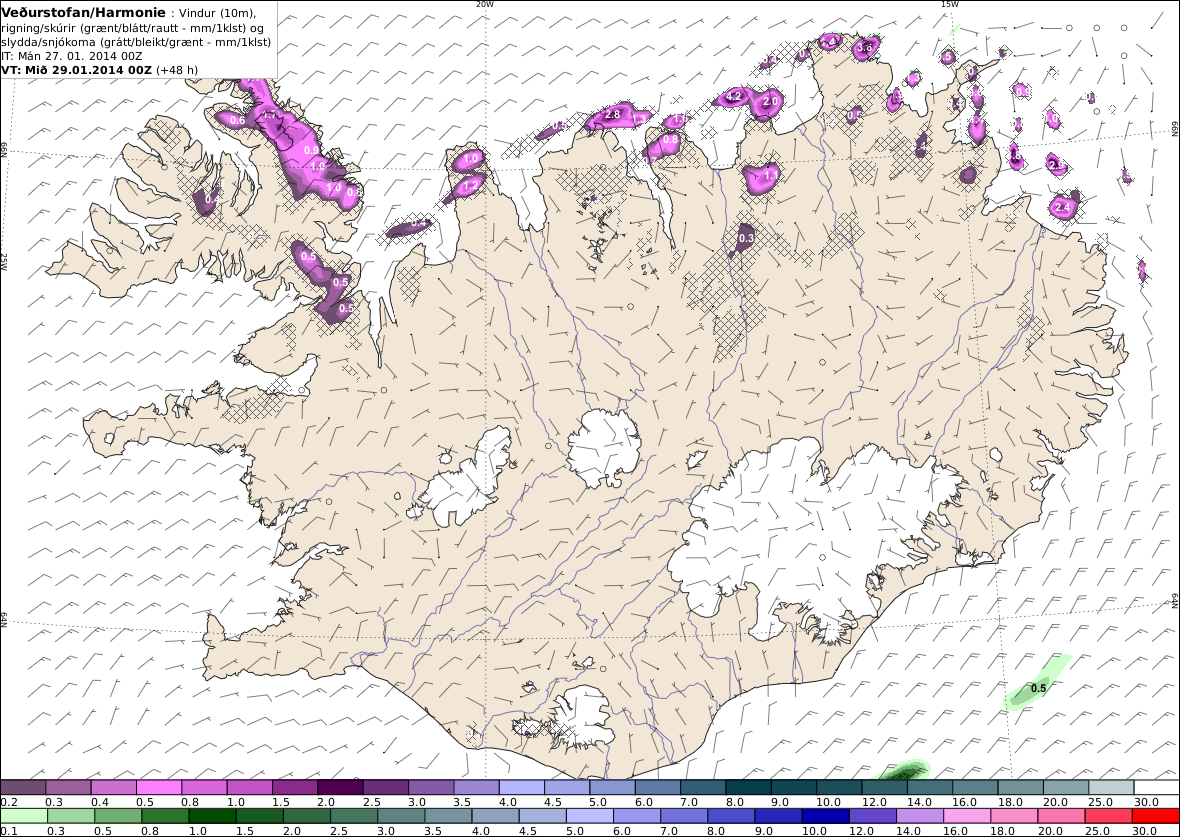
Task: Click the '2.4' snowfall value off east coast
Action: click(x=1063, y=207)
